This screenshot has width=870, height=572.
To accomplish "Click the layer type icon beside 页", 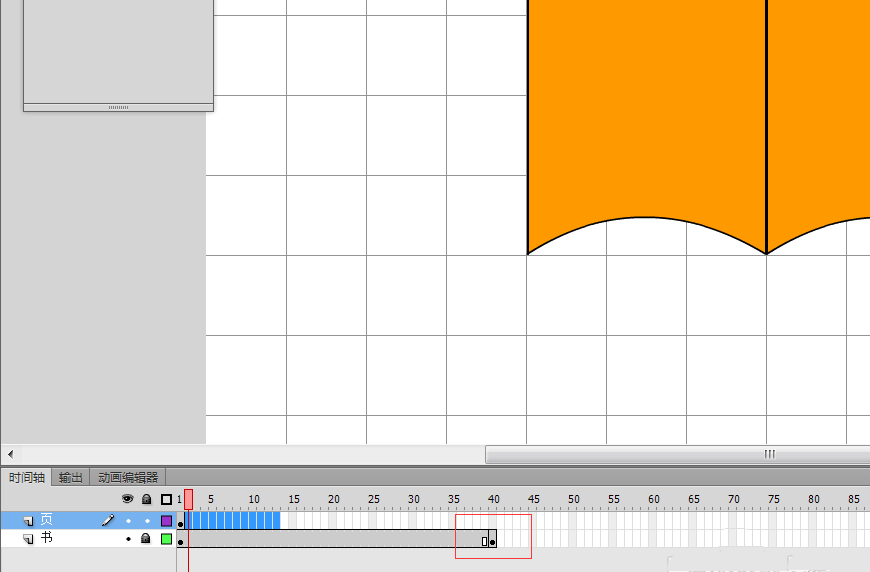I will click(x=28, y=521).
